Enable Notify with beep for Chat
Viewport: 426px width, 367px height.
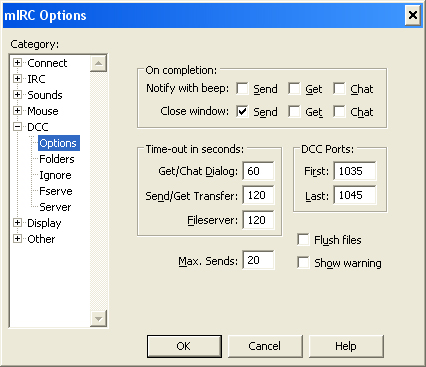(339, 89)
